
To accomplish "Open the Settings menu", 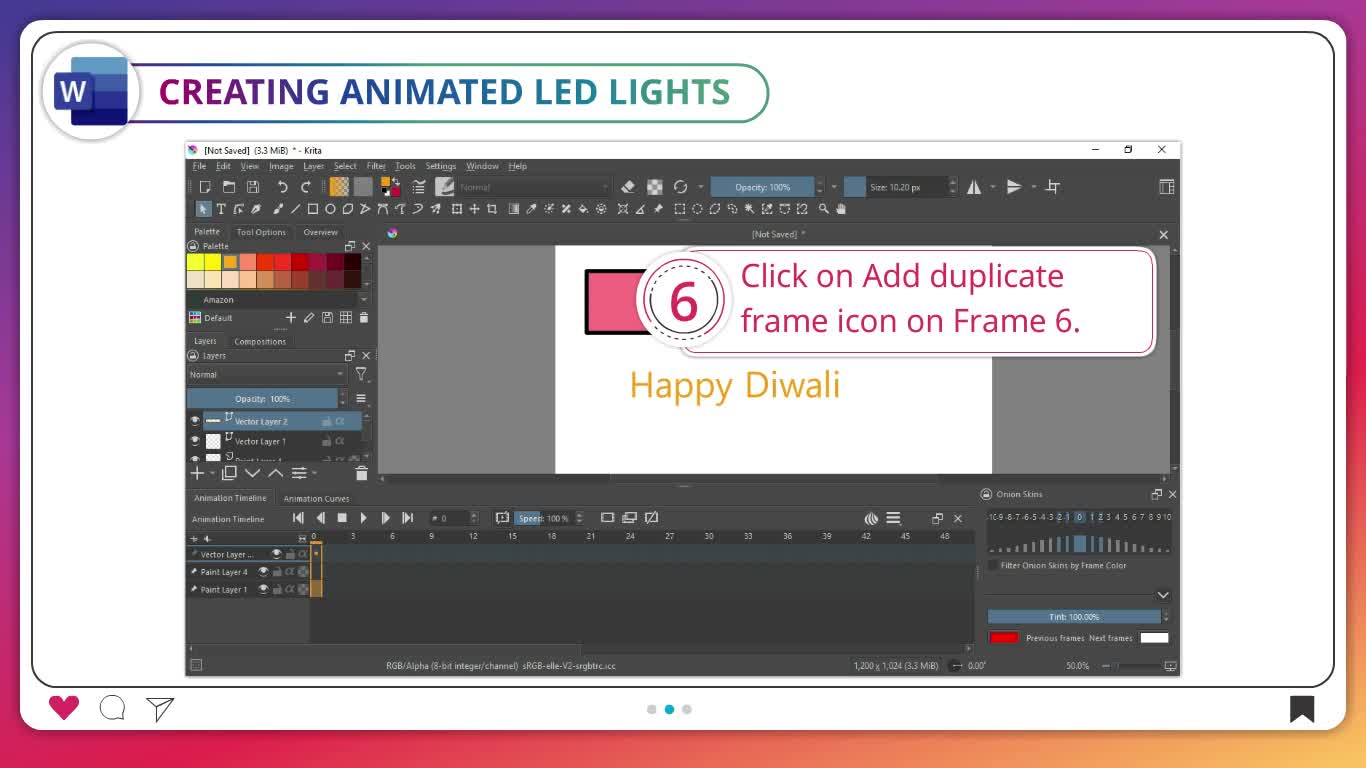I will click(440, 166).
